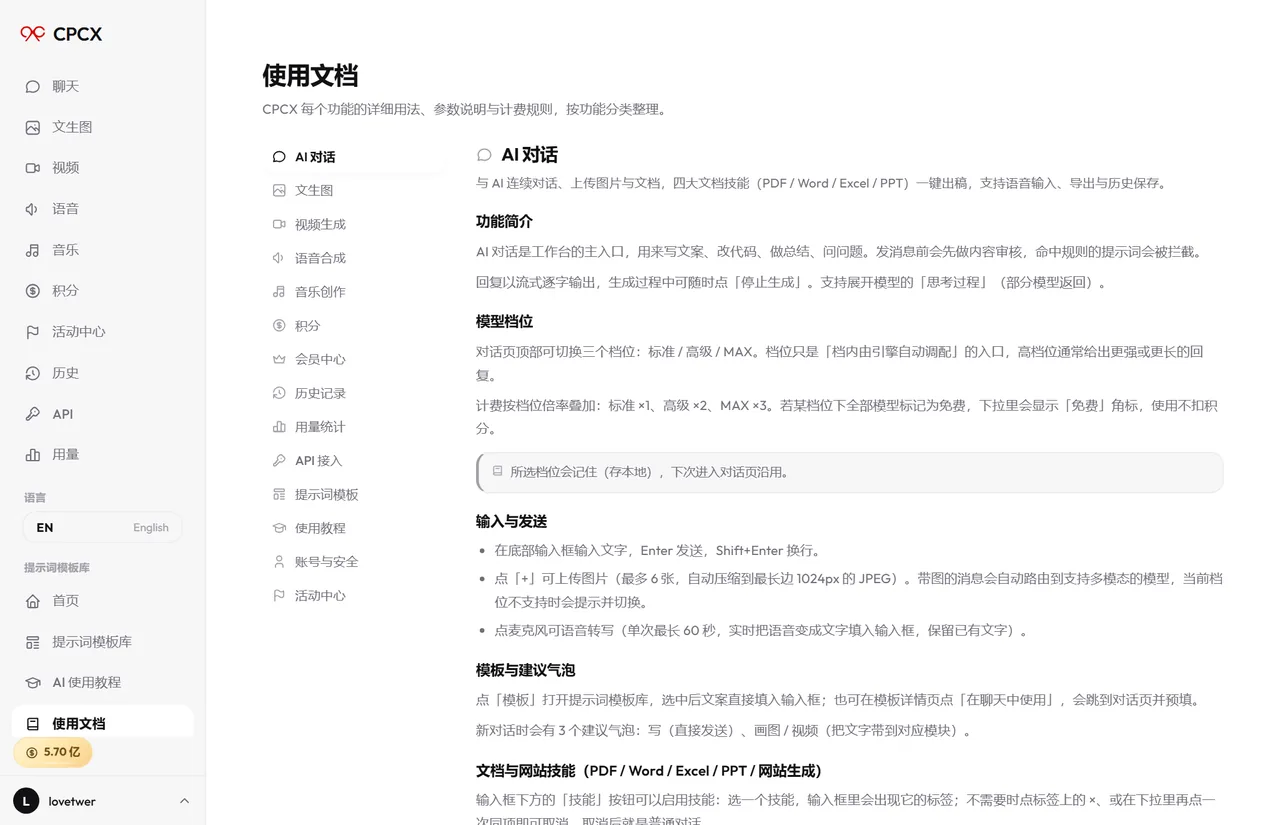Open 历史记录 section in docs navigation
The width and height of the screenshot is (1280, 825).
coord(355,393)
